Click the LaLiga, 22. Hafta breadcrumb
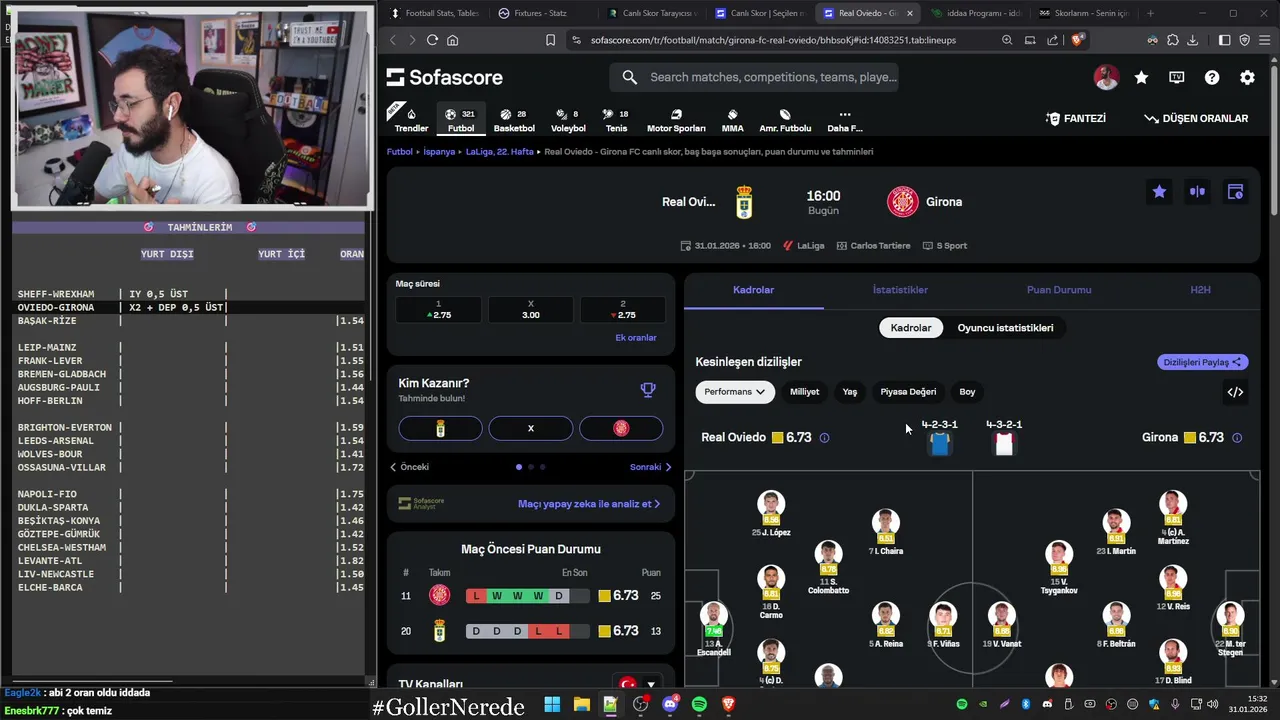Image resolution: width=1280 pixels, height=720 pixels. (x=499, y=152)
